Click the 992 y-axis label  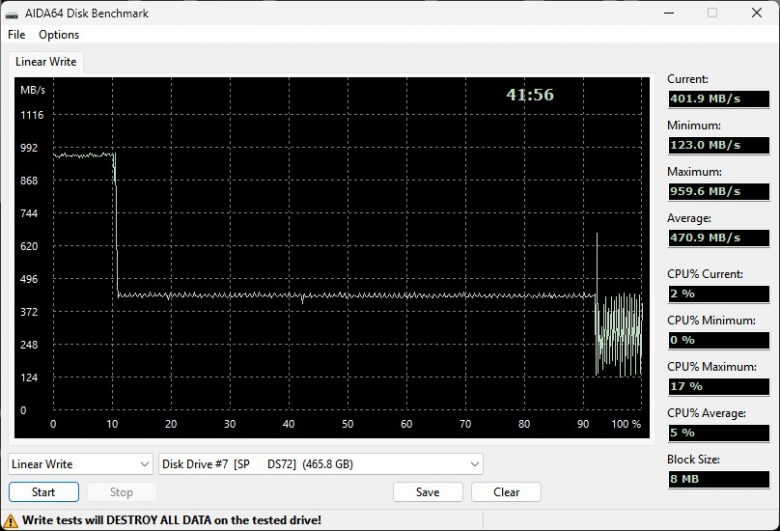pos(29,148)
